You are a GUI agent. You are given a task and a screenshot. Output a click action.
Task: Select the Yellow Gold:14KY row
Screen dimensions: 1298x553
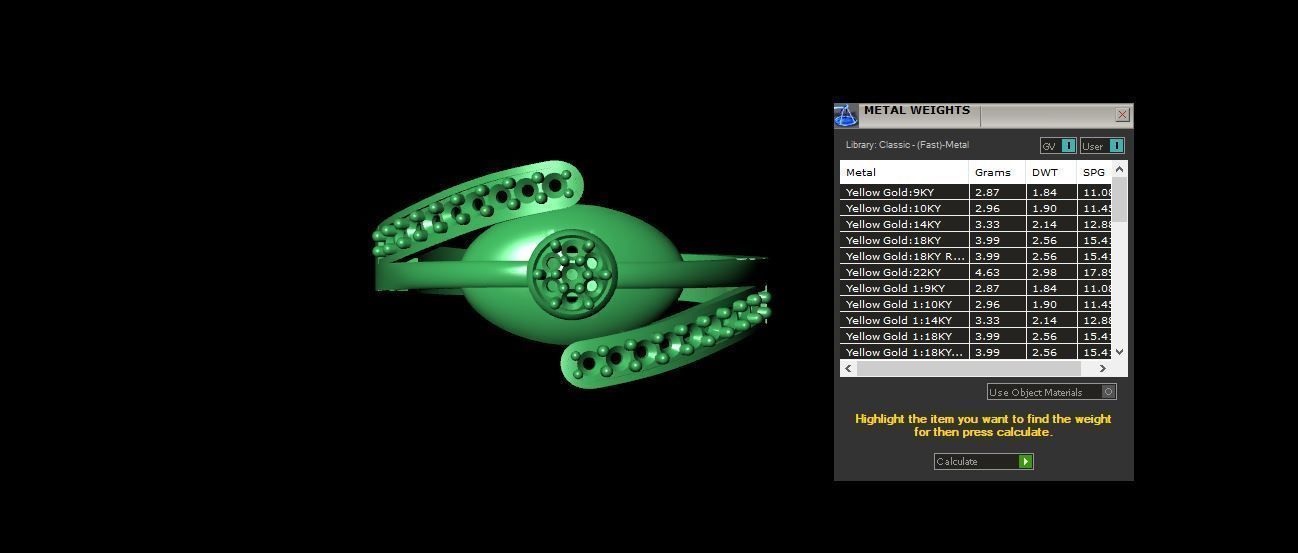click(976, 224)
